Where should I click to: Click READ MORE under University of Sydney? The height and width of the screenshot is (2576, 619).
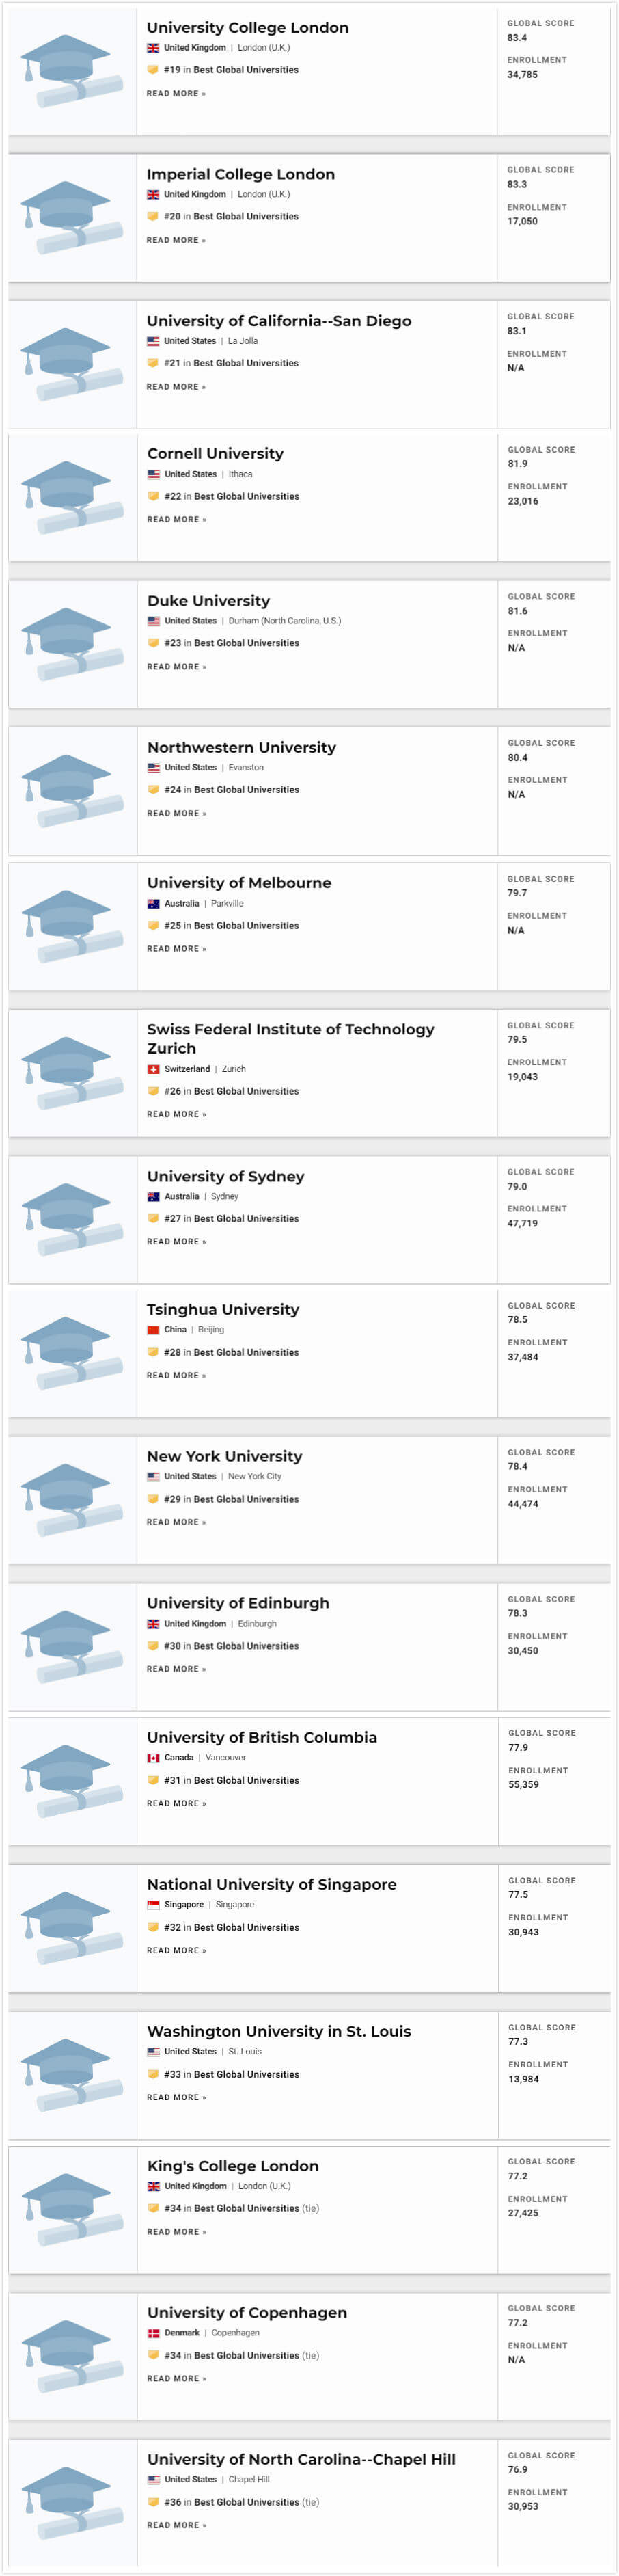click(176, 1241)
